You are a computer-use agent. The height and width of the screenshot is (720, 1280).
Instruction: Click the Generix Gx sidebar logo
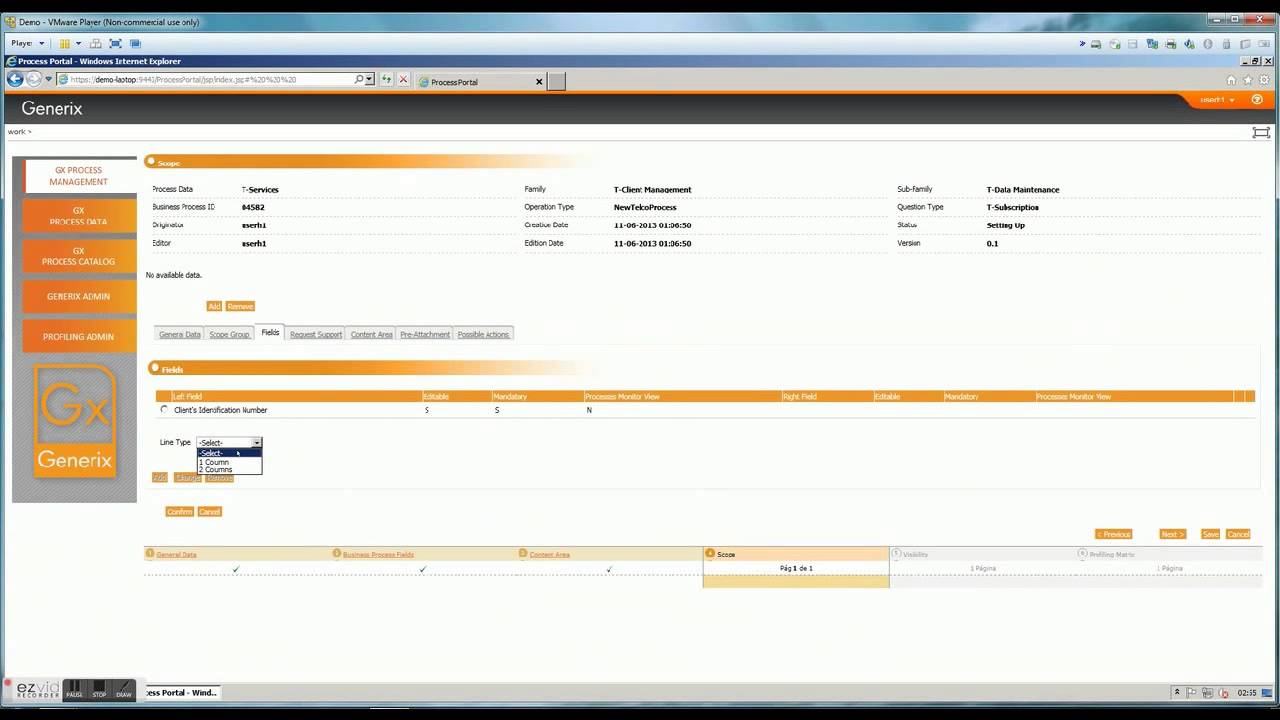[x=75, y=420]
